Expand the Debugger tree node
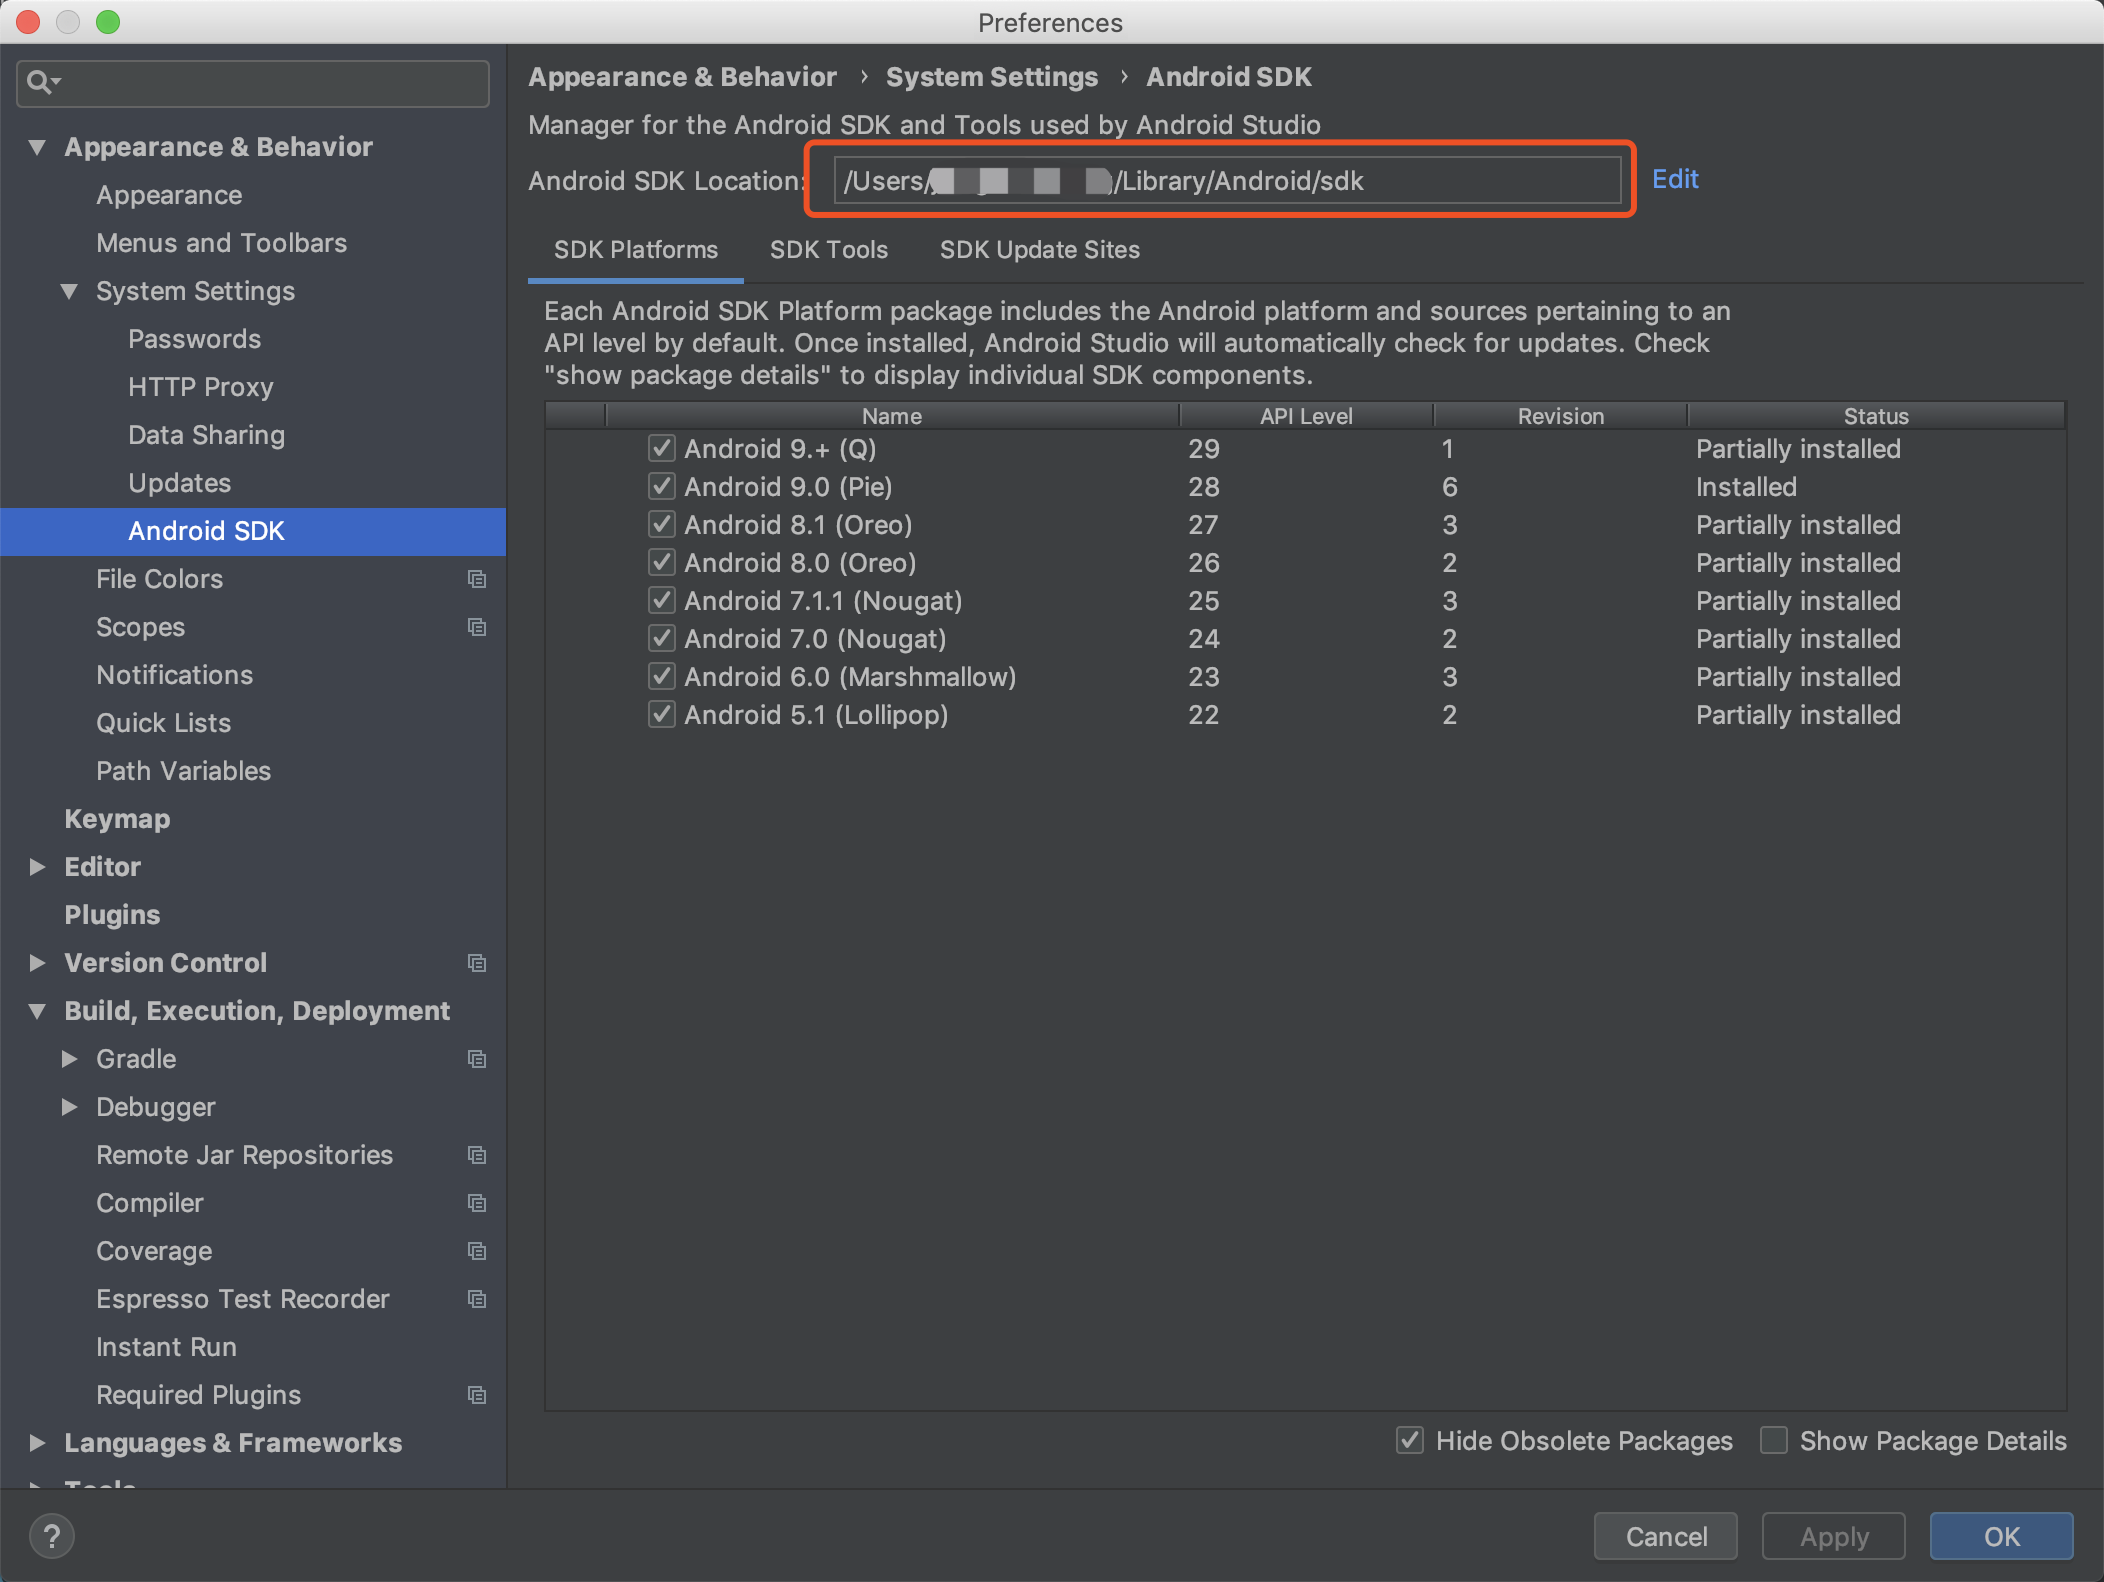The image size is (2104, 1582). (70, 1107)
